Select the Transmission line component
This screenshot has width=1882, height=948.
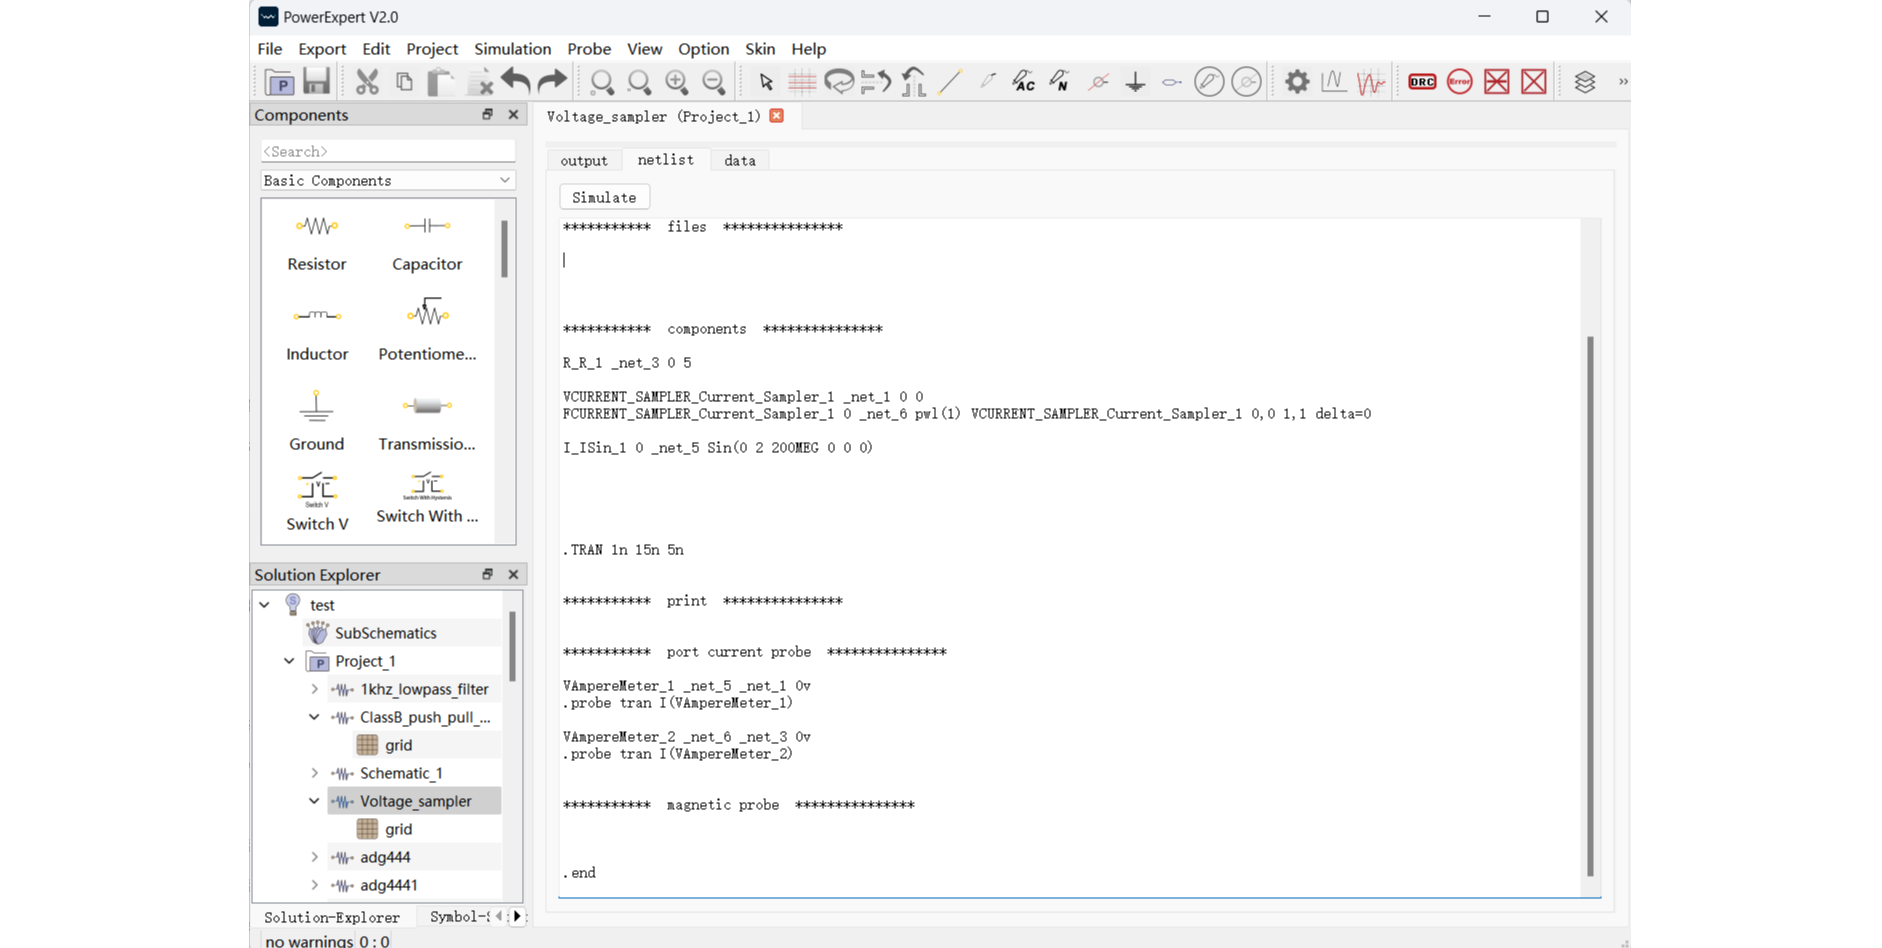point(427,422)
